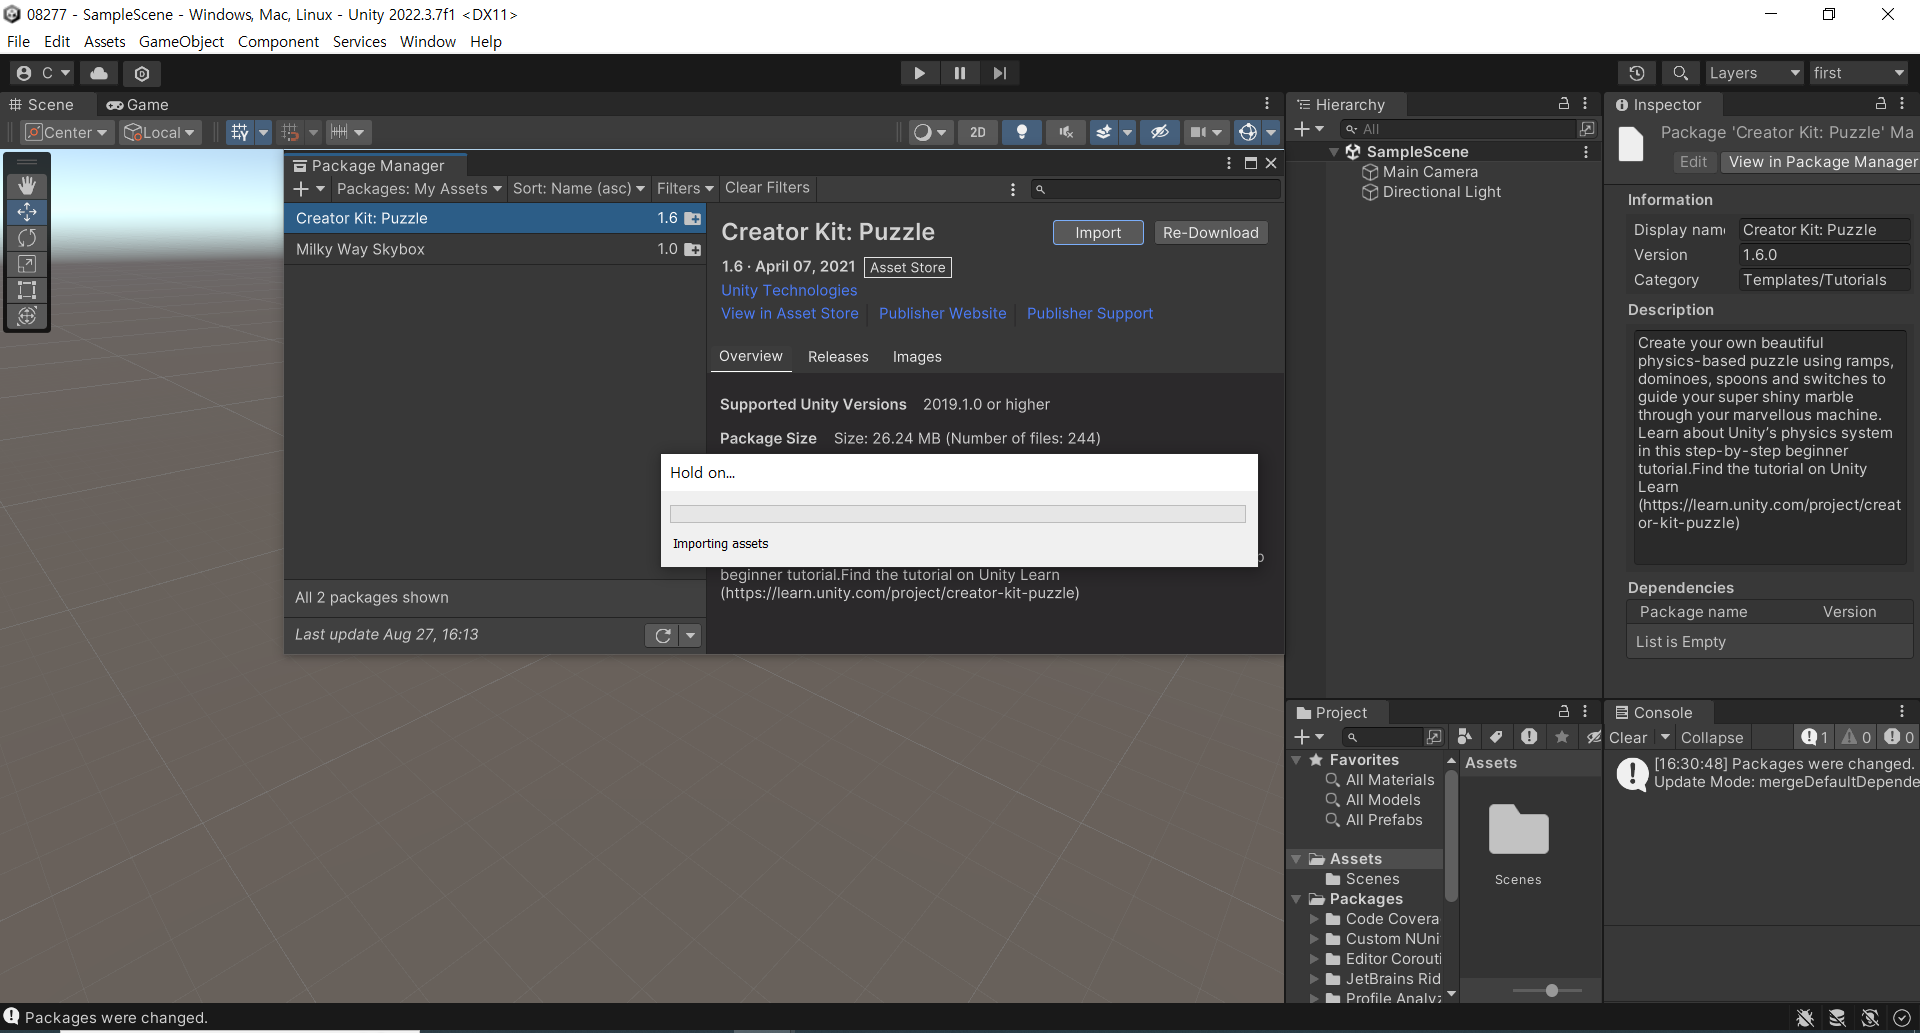Switch to the Images tab
The image size is (1920, 1033).
click(917, 357)
